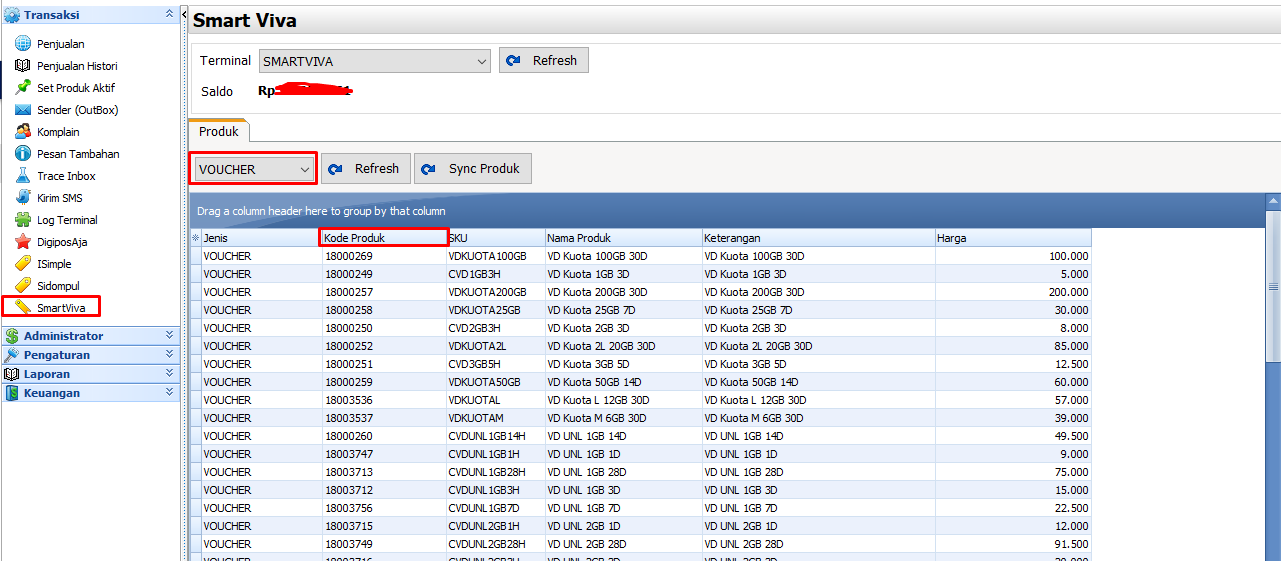Expand the Keuangan section
This screenshot has width=1281, height=561.
click(169, 393)
